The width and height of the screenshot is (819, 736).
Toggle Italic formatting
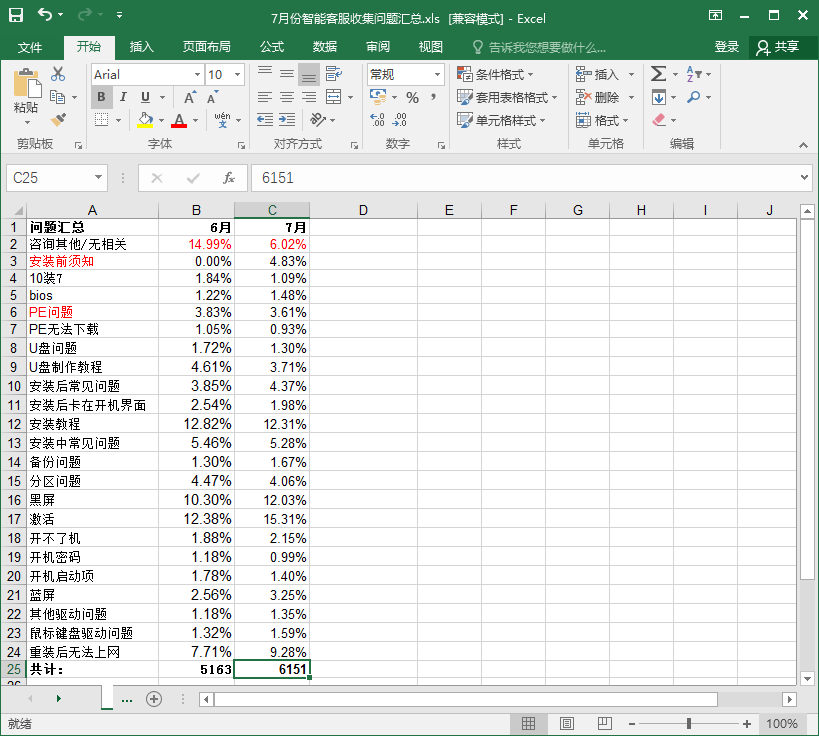[123, 97]
